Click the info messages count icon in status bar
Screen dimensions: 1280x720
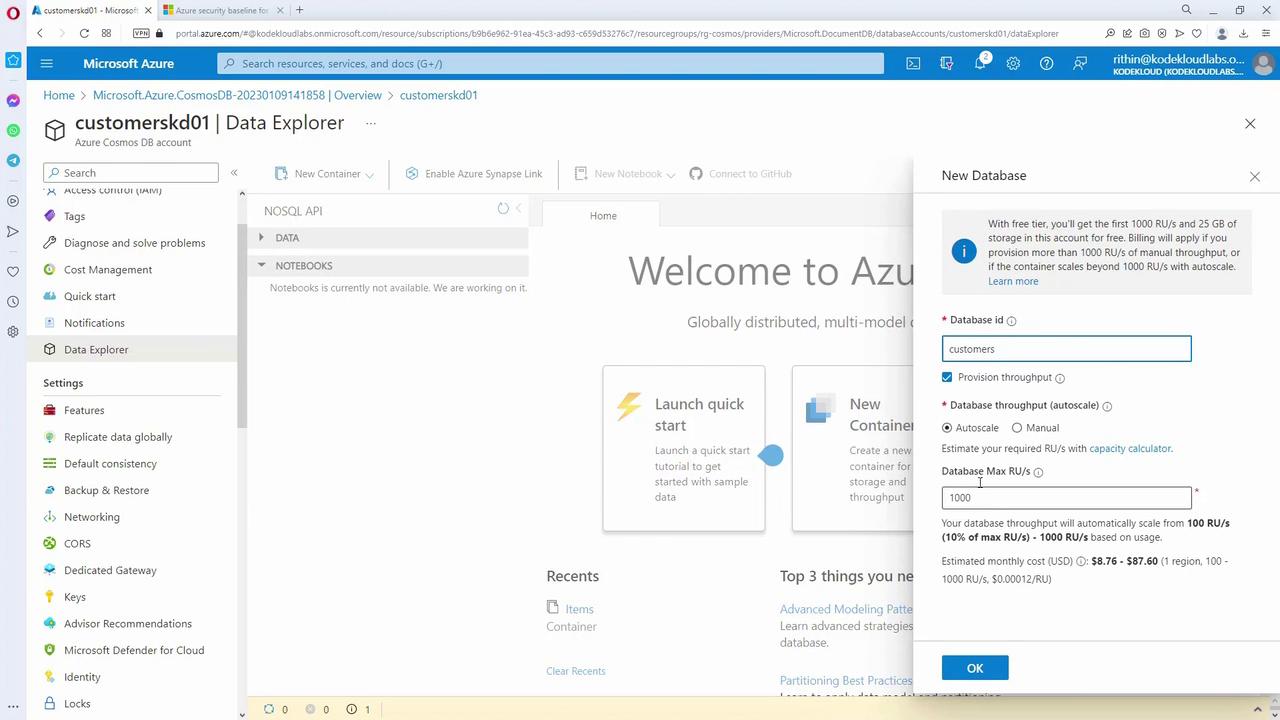[358, 709]
